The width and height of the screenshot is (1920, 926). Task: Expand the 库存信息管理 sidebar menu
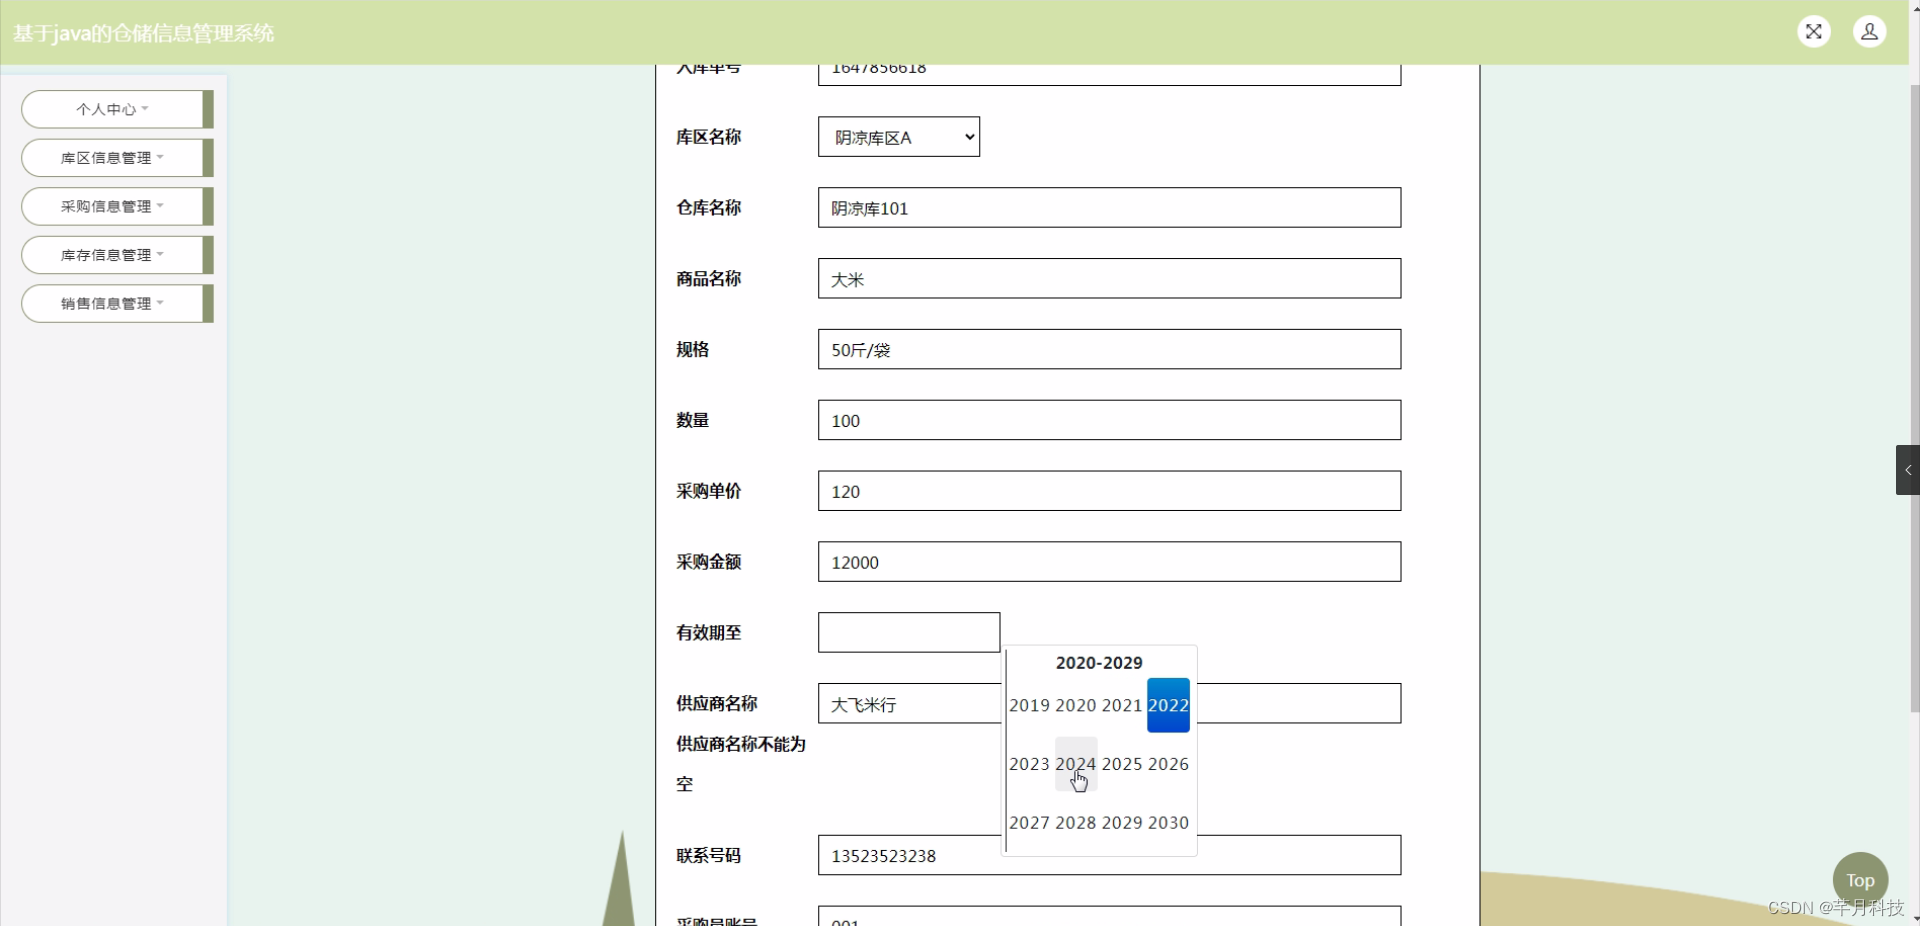click(x=110, y=255)
